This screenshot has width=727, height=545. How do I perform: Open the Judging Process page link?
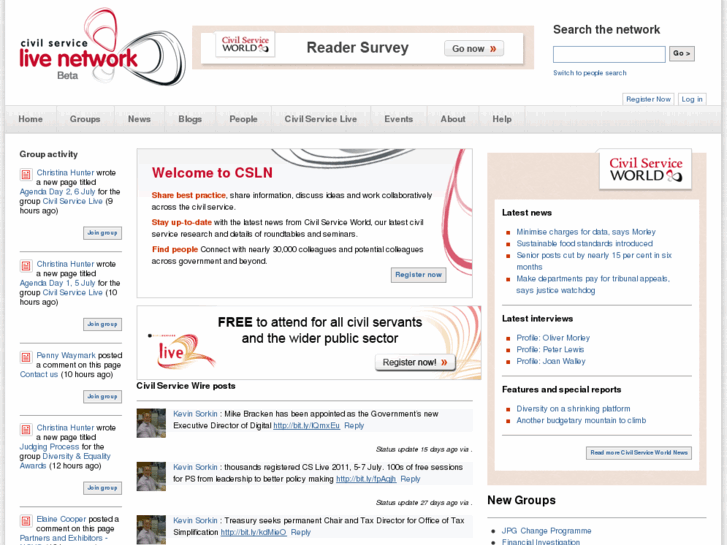49,447
